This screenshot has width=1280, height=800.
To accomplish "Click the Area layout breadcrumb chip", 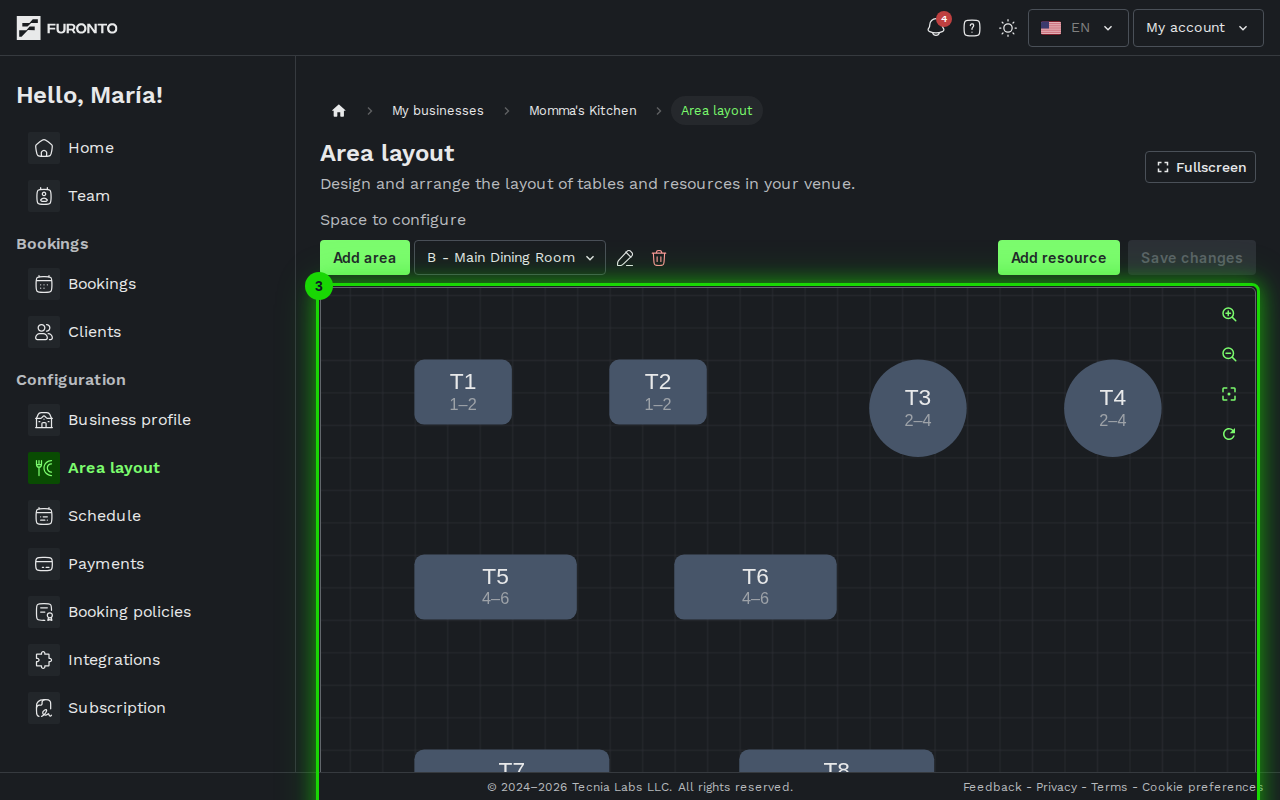I will coord(717,111).
